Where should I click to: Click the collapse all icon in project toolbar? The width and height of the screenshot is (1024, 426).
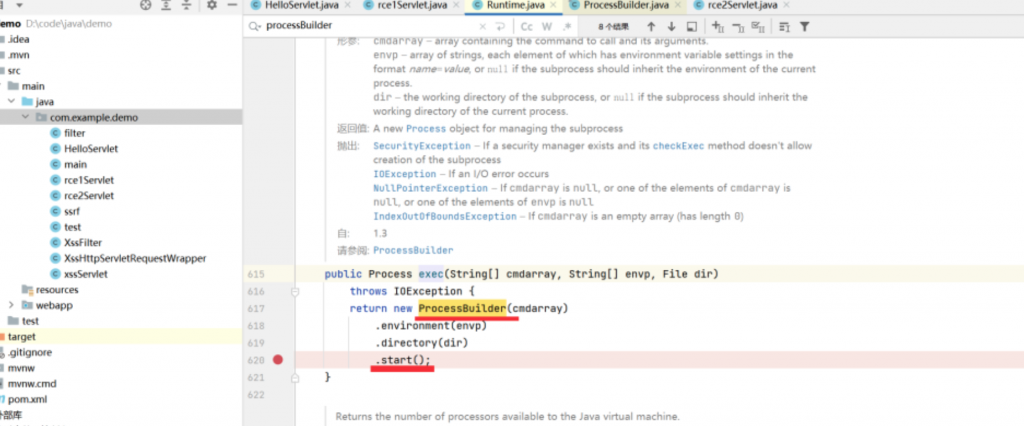(187, 5)
